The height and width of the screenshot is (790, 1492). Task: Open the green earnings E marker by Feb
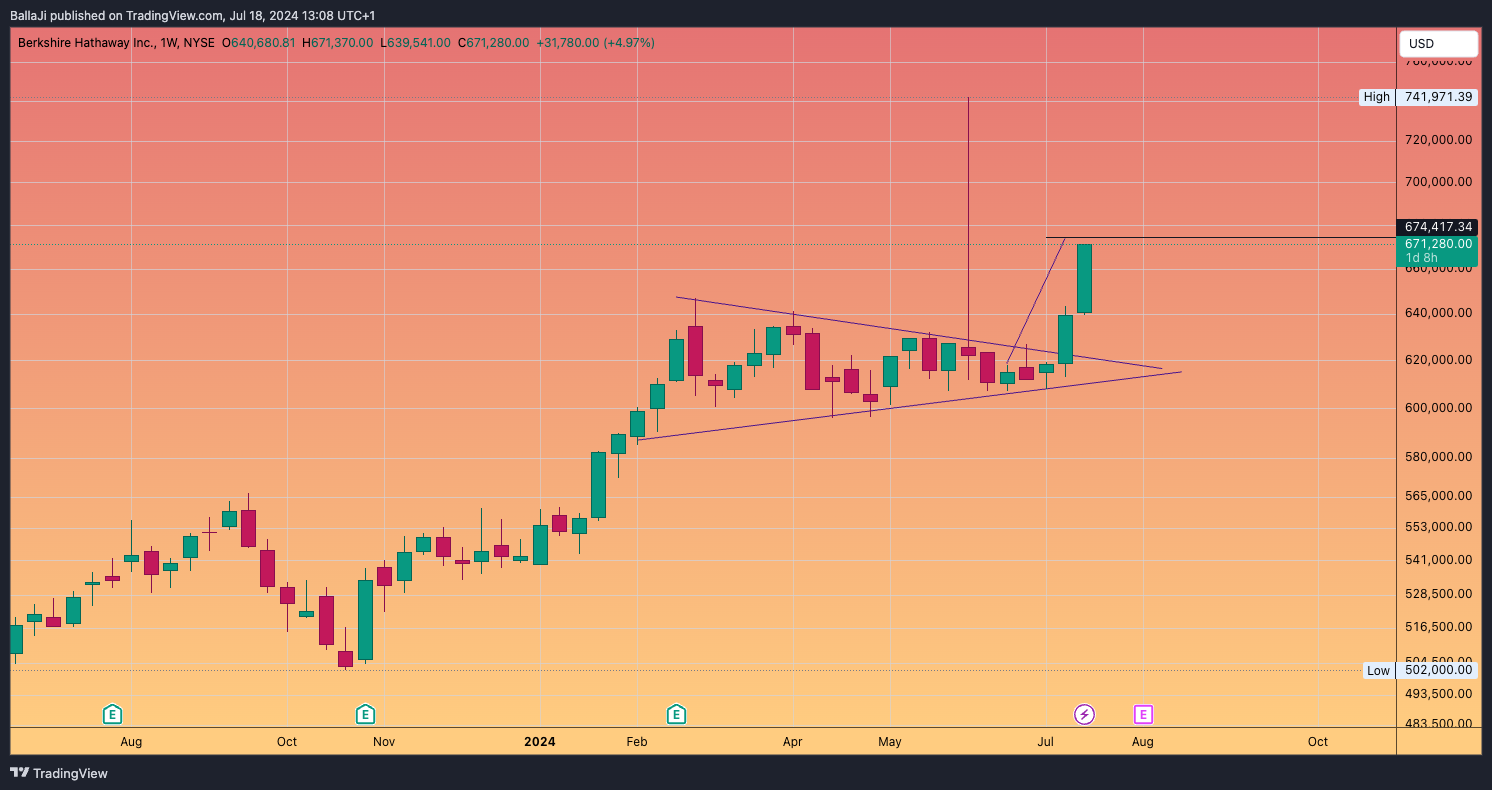[x=676, y=714]
